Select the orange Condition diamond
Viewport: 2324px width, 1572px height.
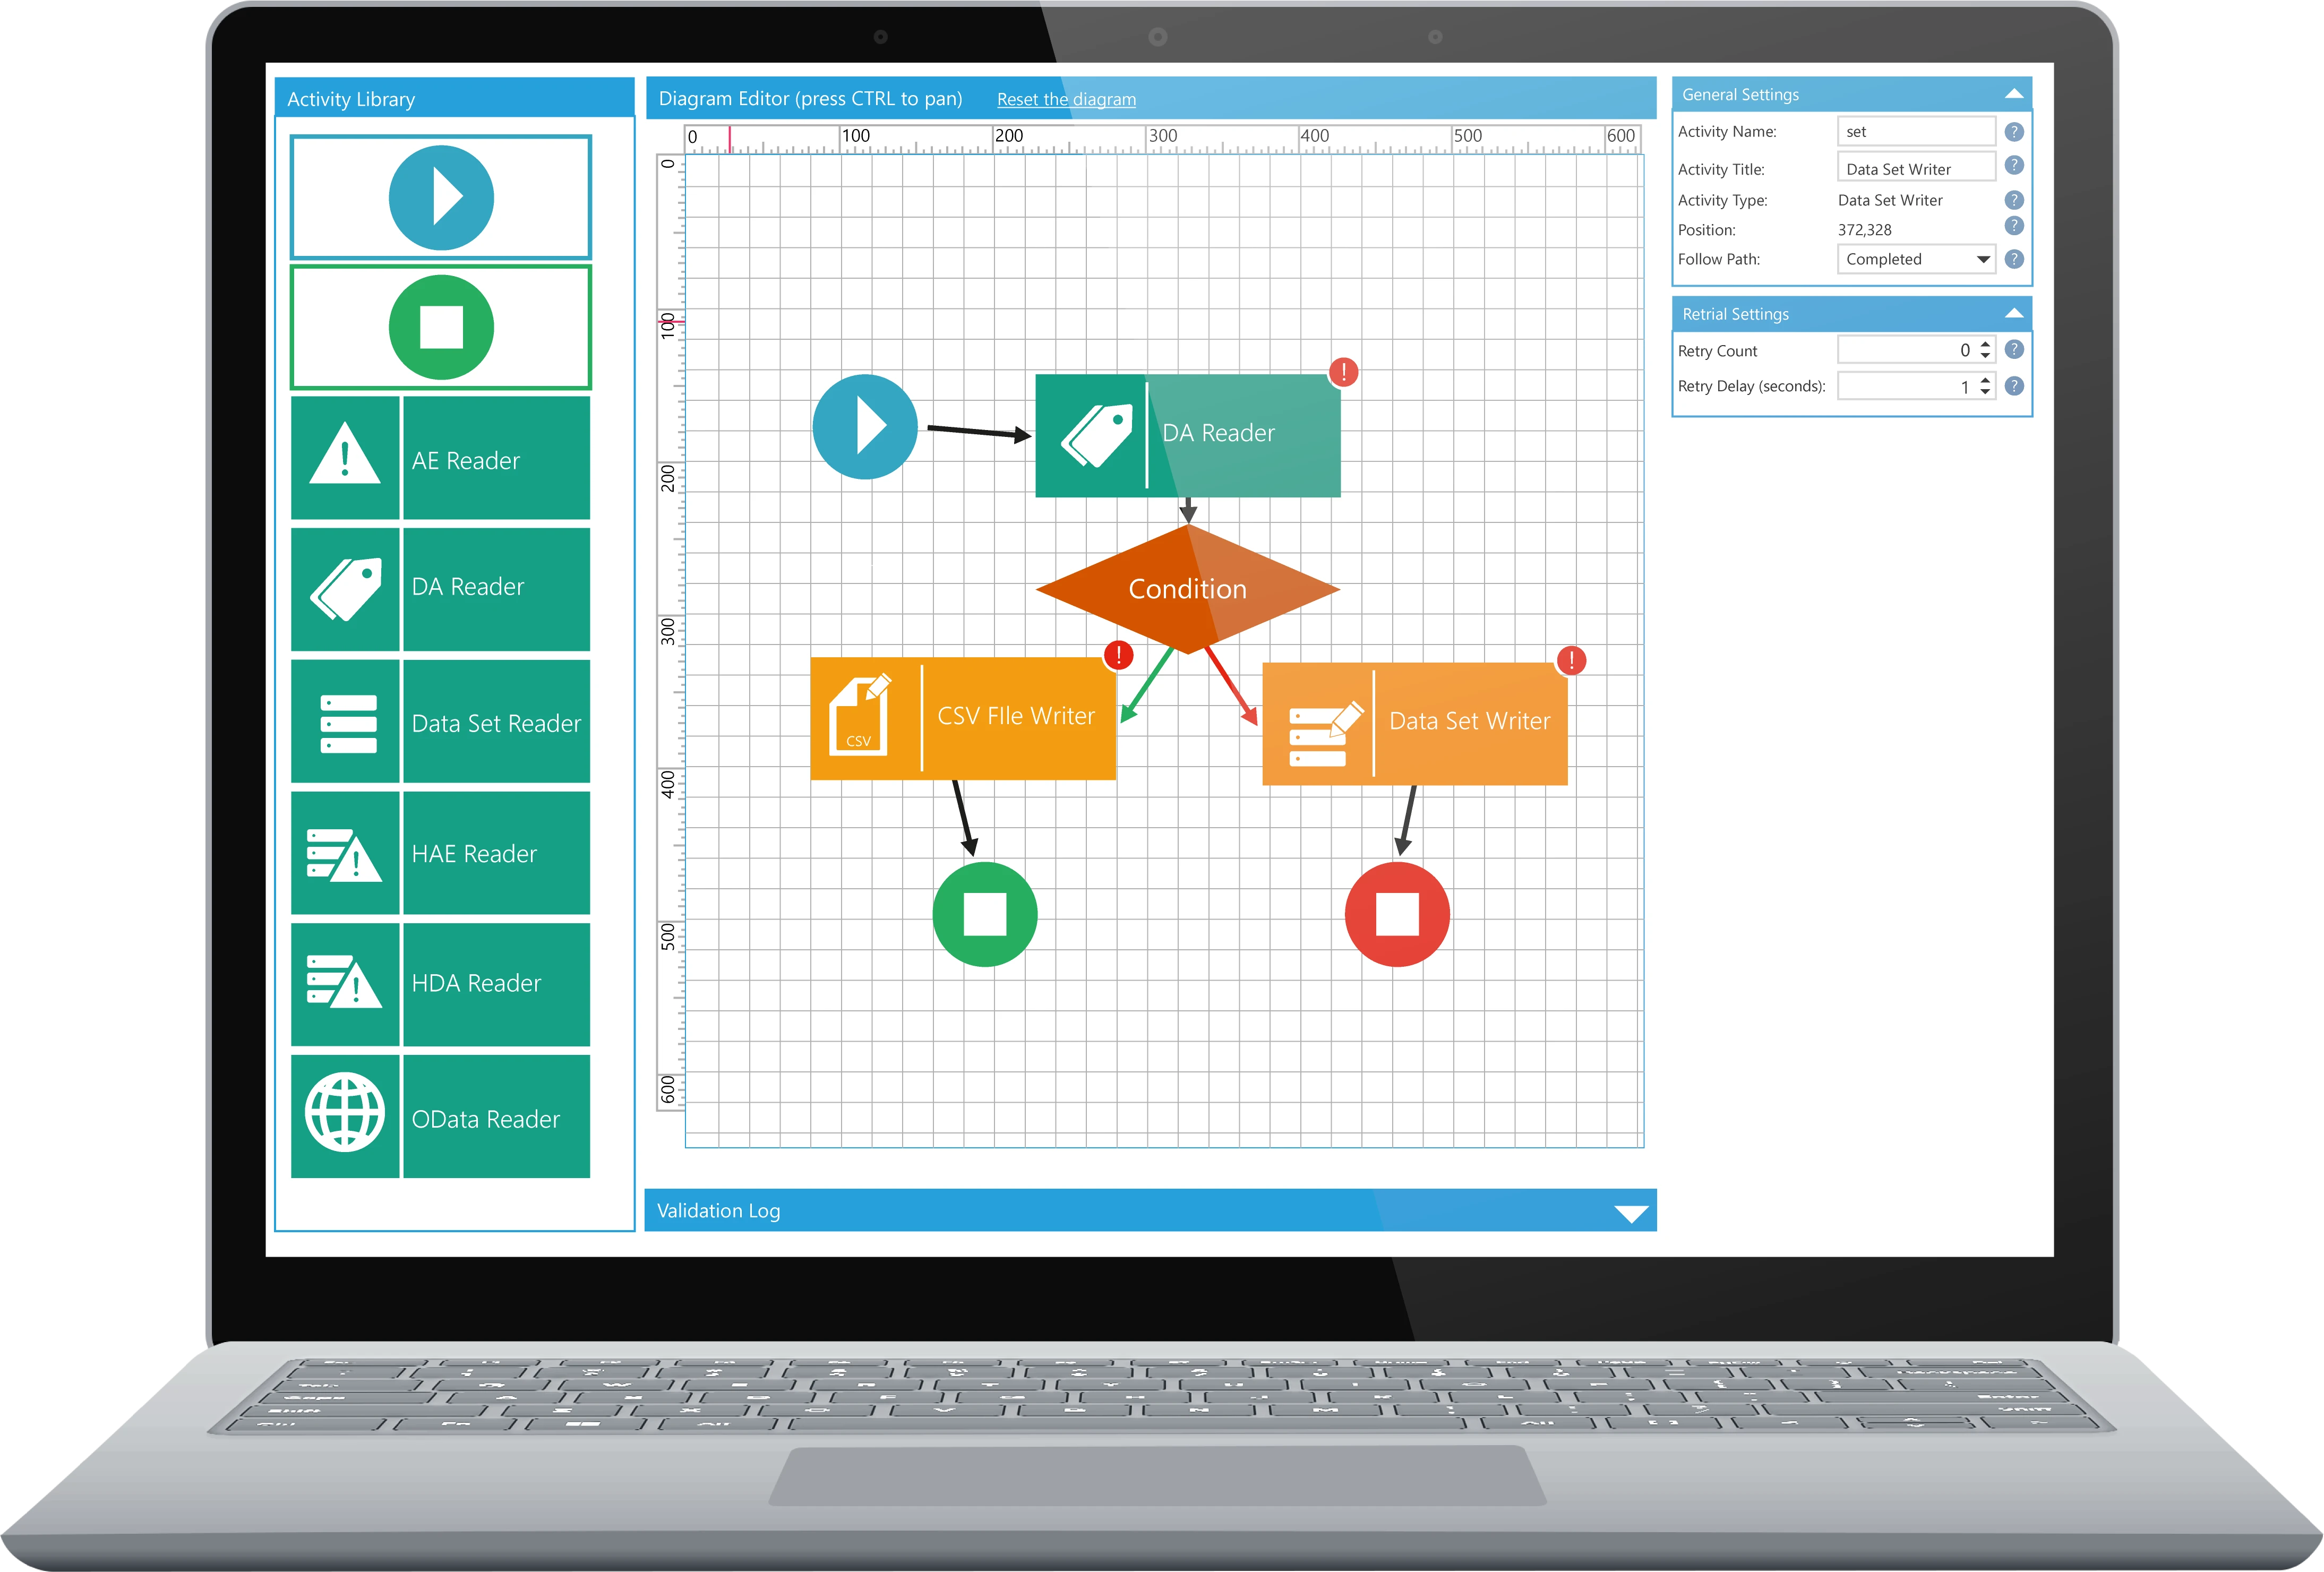(x=1187, y=589)
